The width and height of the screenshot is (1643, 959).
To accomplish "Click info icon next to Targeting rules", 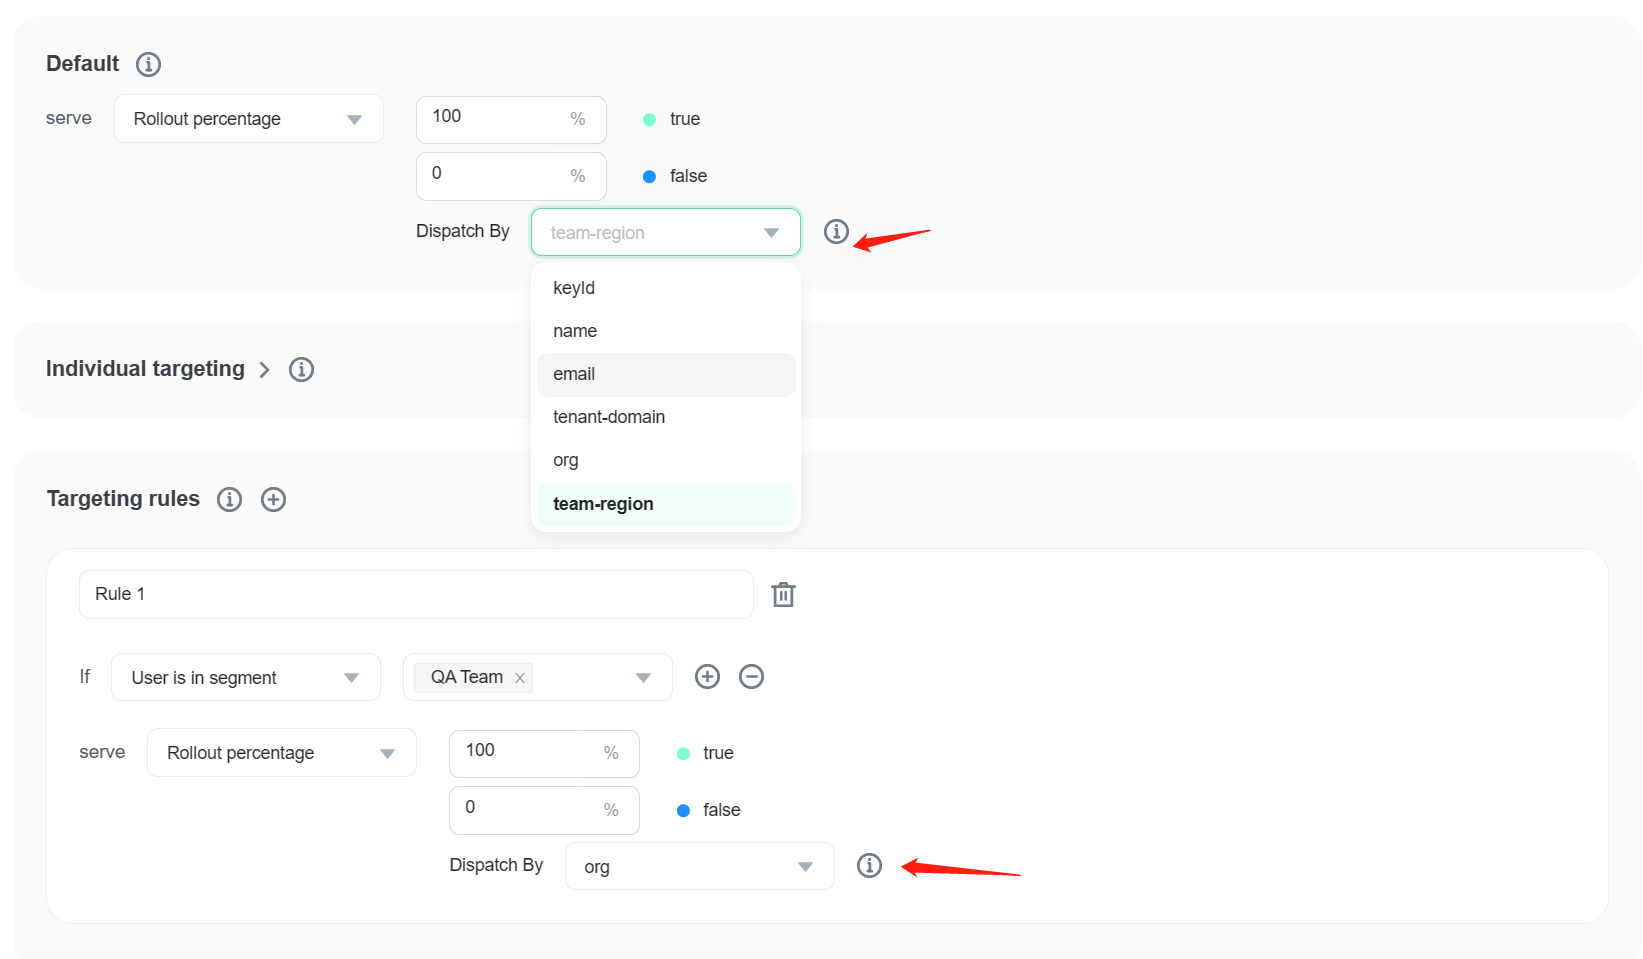I will click(x=229, y=500).
